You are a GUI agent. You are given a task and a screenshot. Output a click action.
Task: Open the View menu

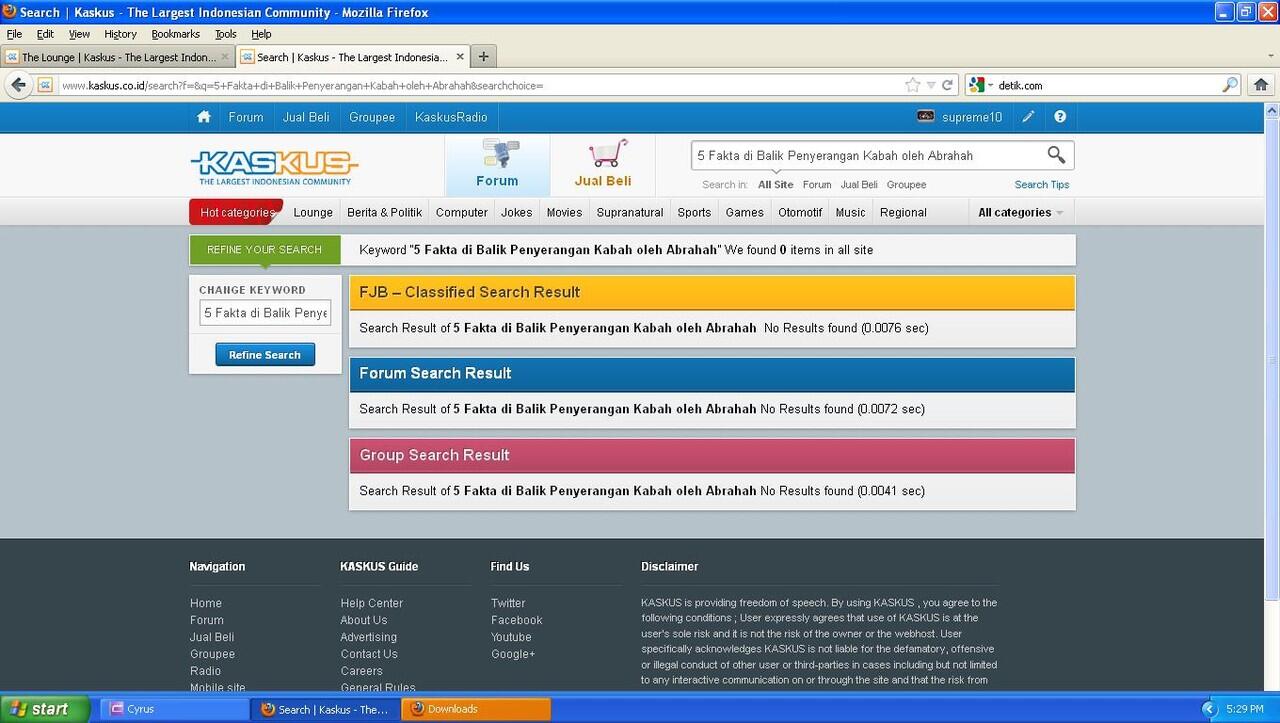(x=79, y=34)
